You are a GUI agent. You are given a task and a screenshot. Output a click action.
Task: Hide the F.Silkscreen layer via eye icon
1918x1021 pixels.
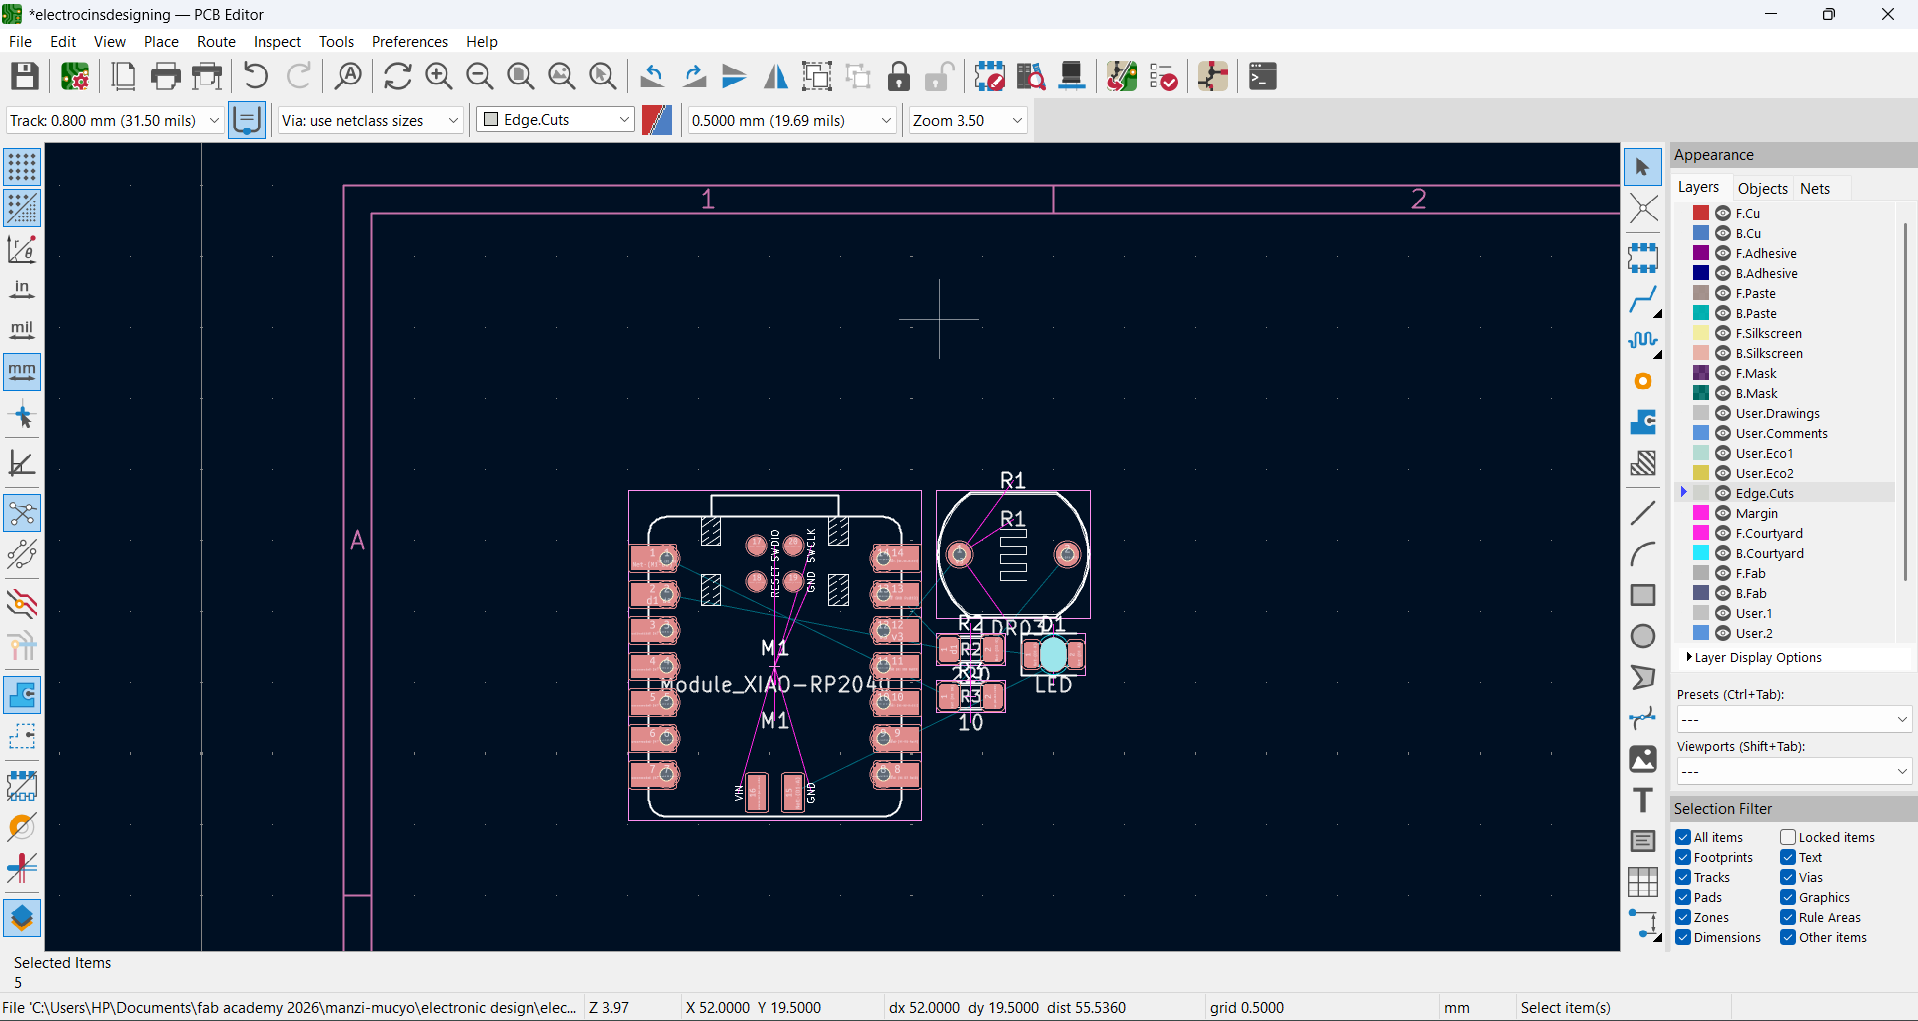[1723, 333]
